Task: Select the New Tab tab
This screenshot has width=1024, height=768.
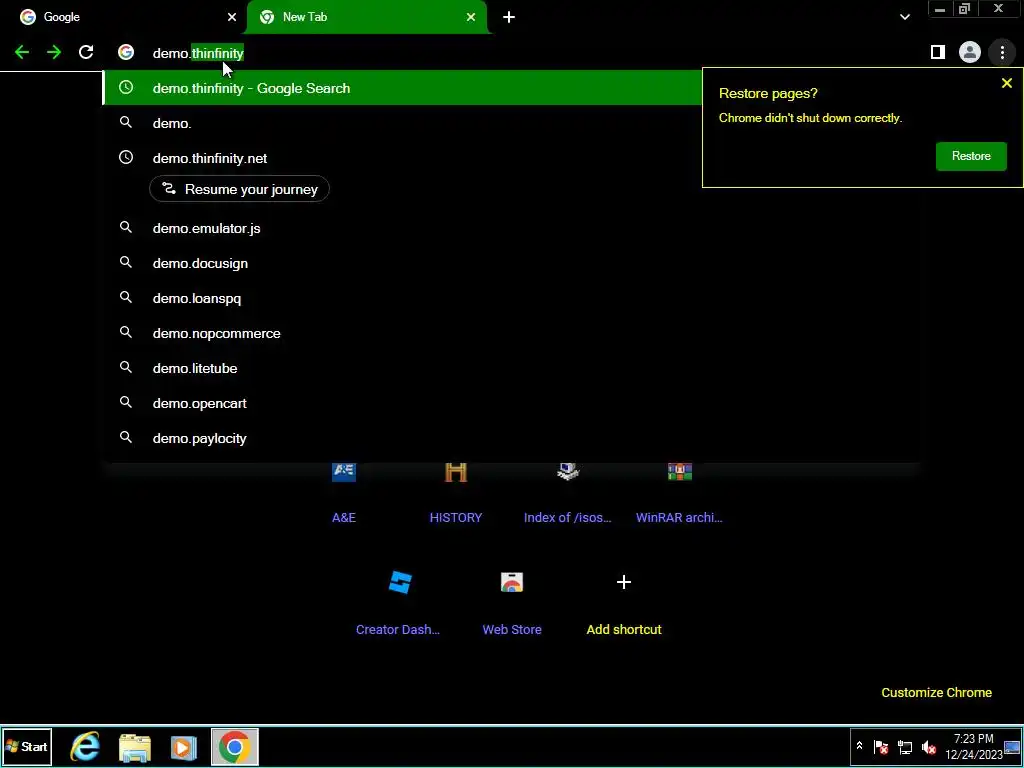Action: (x=367, y=17)
